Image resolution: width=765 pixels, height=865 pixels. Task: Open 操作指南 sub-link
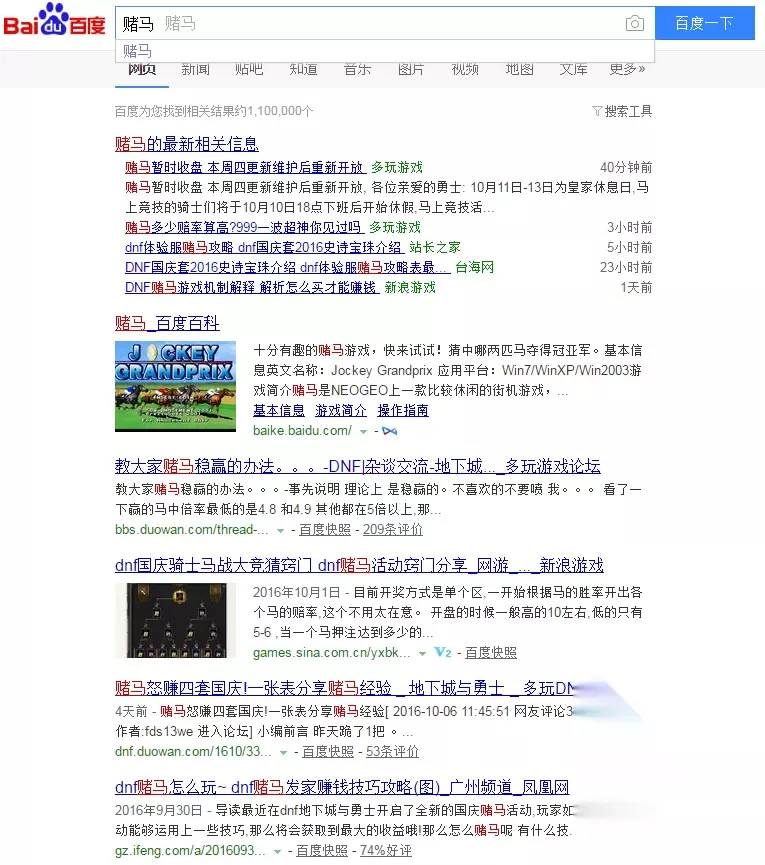(403, 410)
